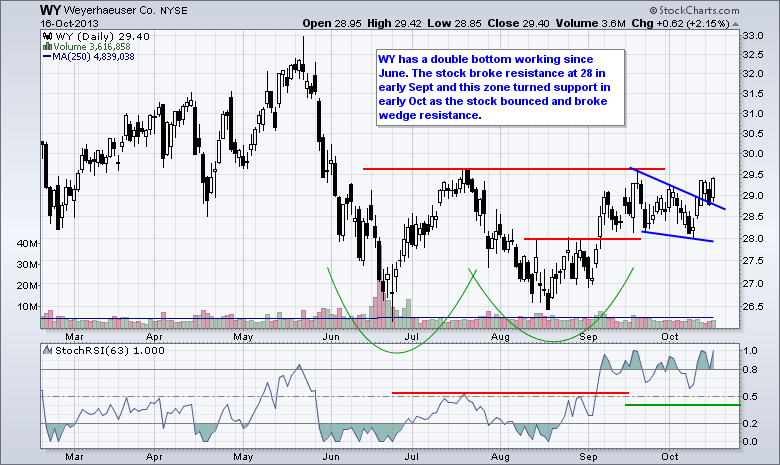Click the Open 28.95 value
The height and width of the screenshot is (465, 780).
(332, 23)
